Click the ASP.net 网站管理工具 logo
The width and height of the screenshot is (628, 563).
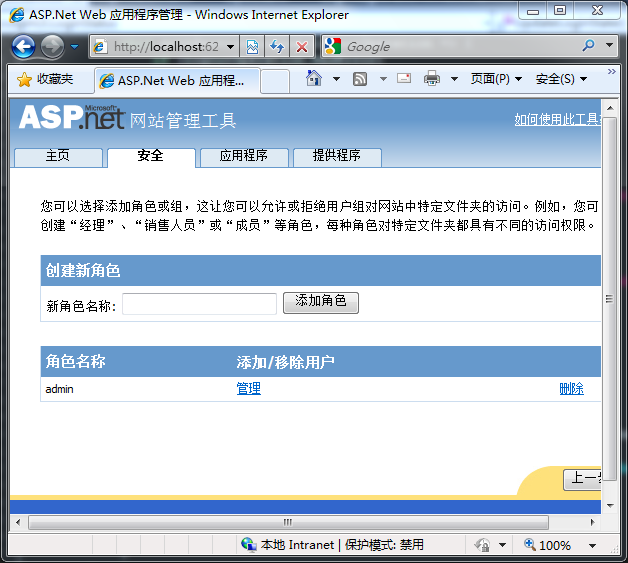[x=127, y=118]
